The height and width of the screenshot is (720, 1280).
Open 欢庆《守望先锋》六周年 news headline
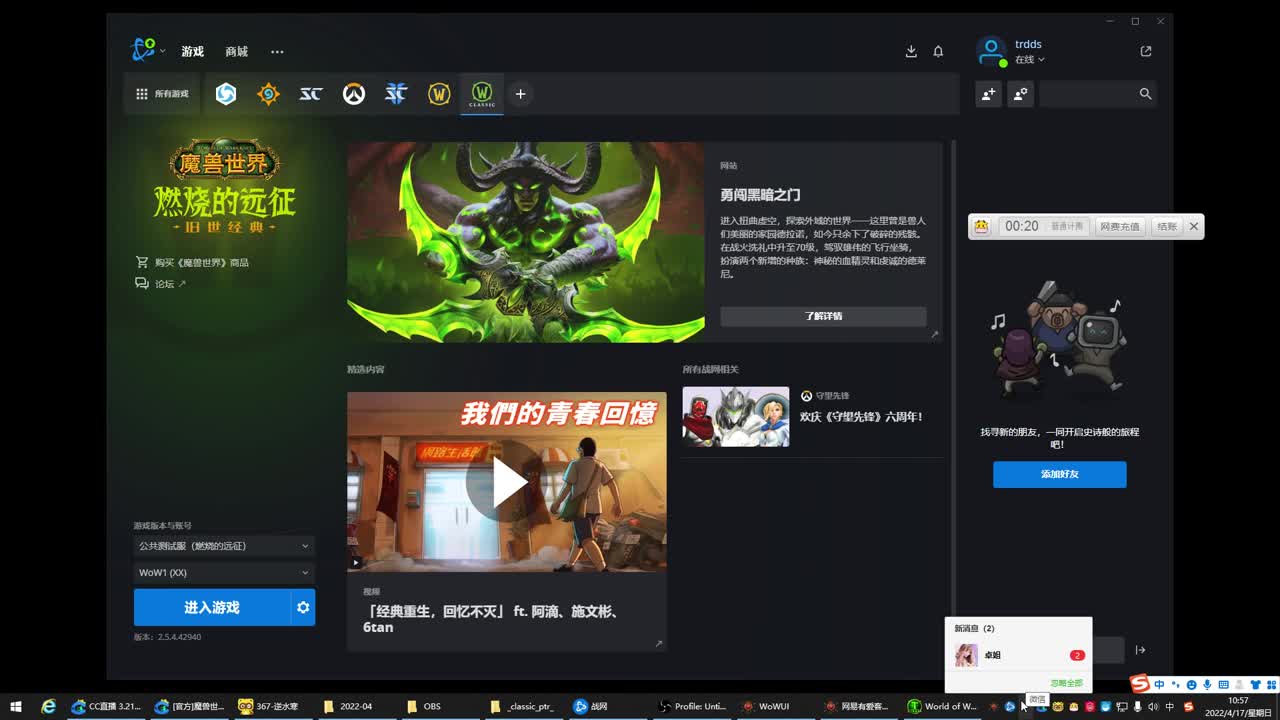pyautogui.click(x=861, y=417)
